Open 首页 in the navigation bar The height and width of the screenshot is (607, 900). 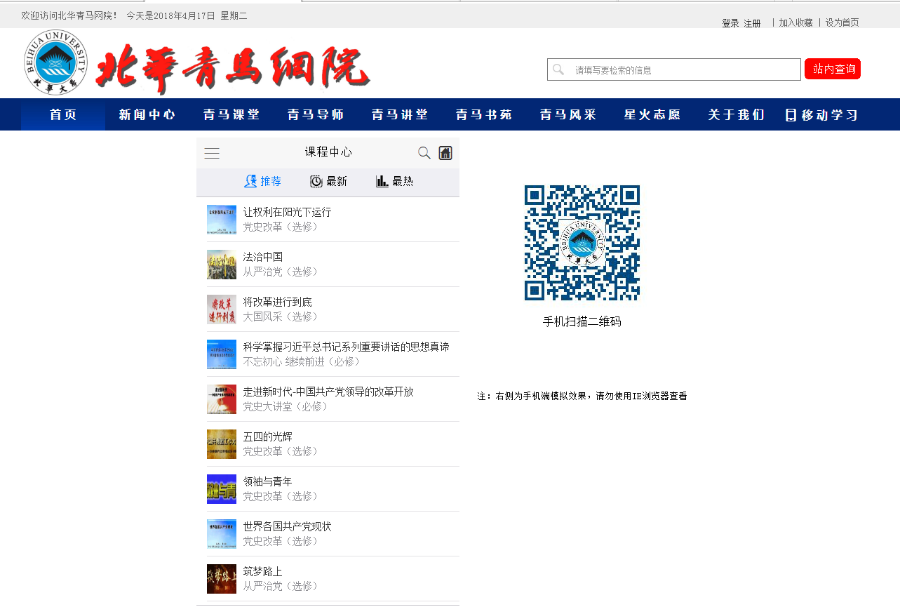pyautogui.click(x=63, y=115)
